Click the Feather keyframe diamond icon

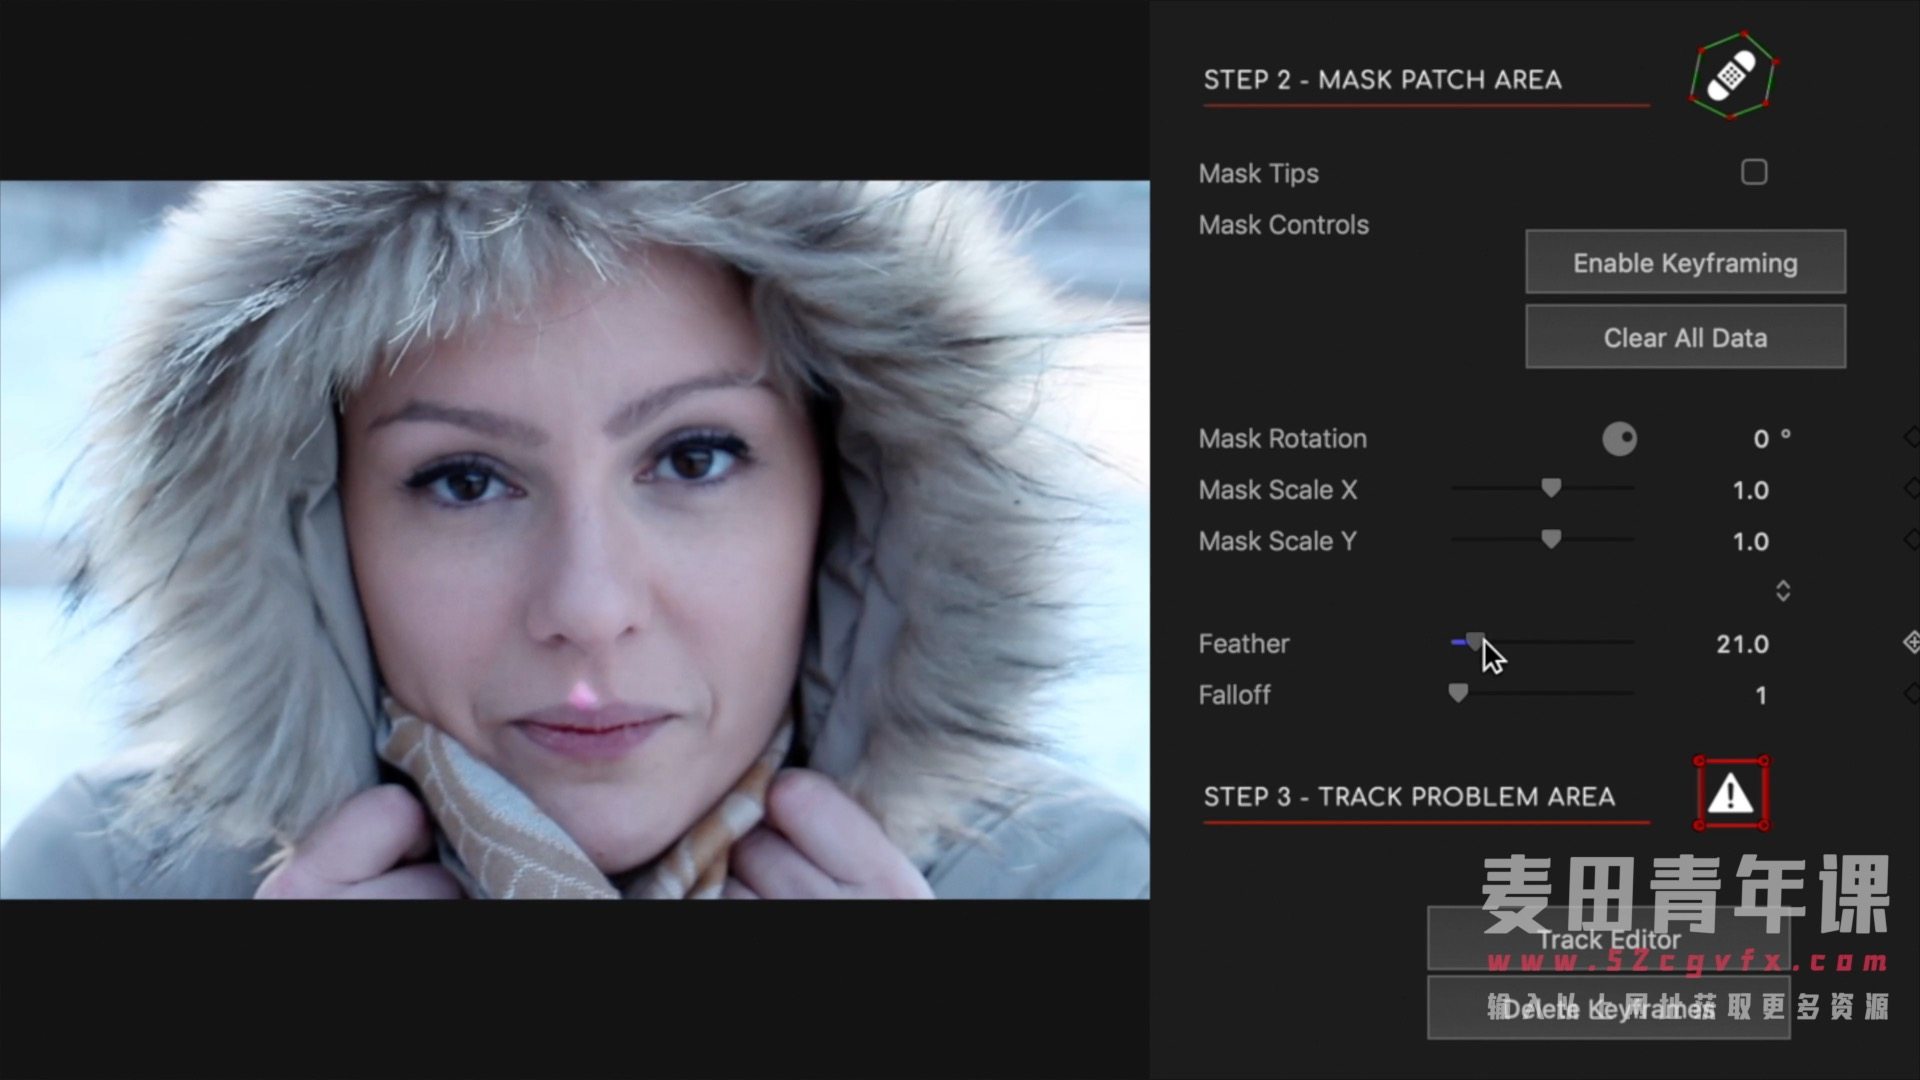click(1911, 642)
